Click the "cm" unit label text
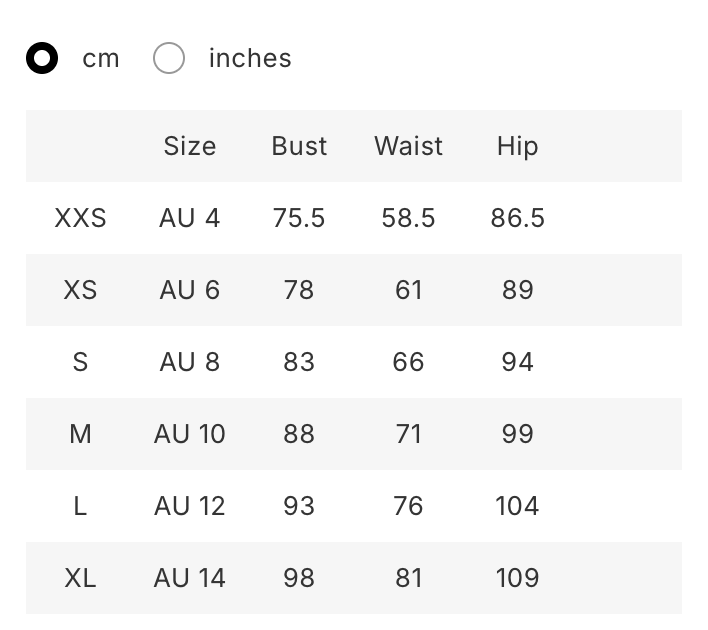Image resolution: width=708 pixels, height=630 pixels. (101, 59)
